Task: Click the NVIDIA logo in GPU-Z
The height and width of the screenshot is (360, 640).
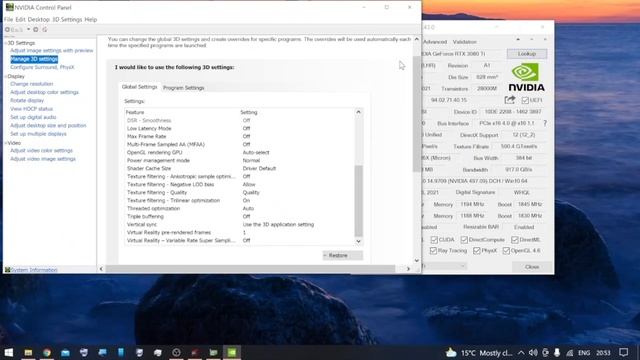Action: (526, 77)
